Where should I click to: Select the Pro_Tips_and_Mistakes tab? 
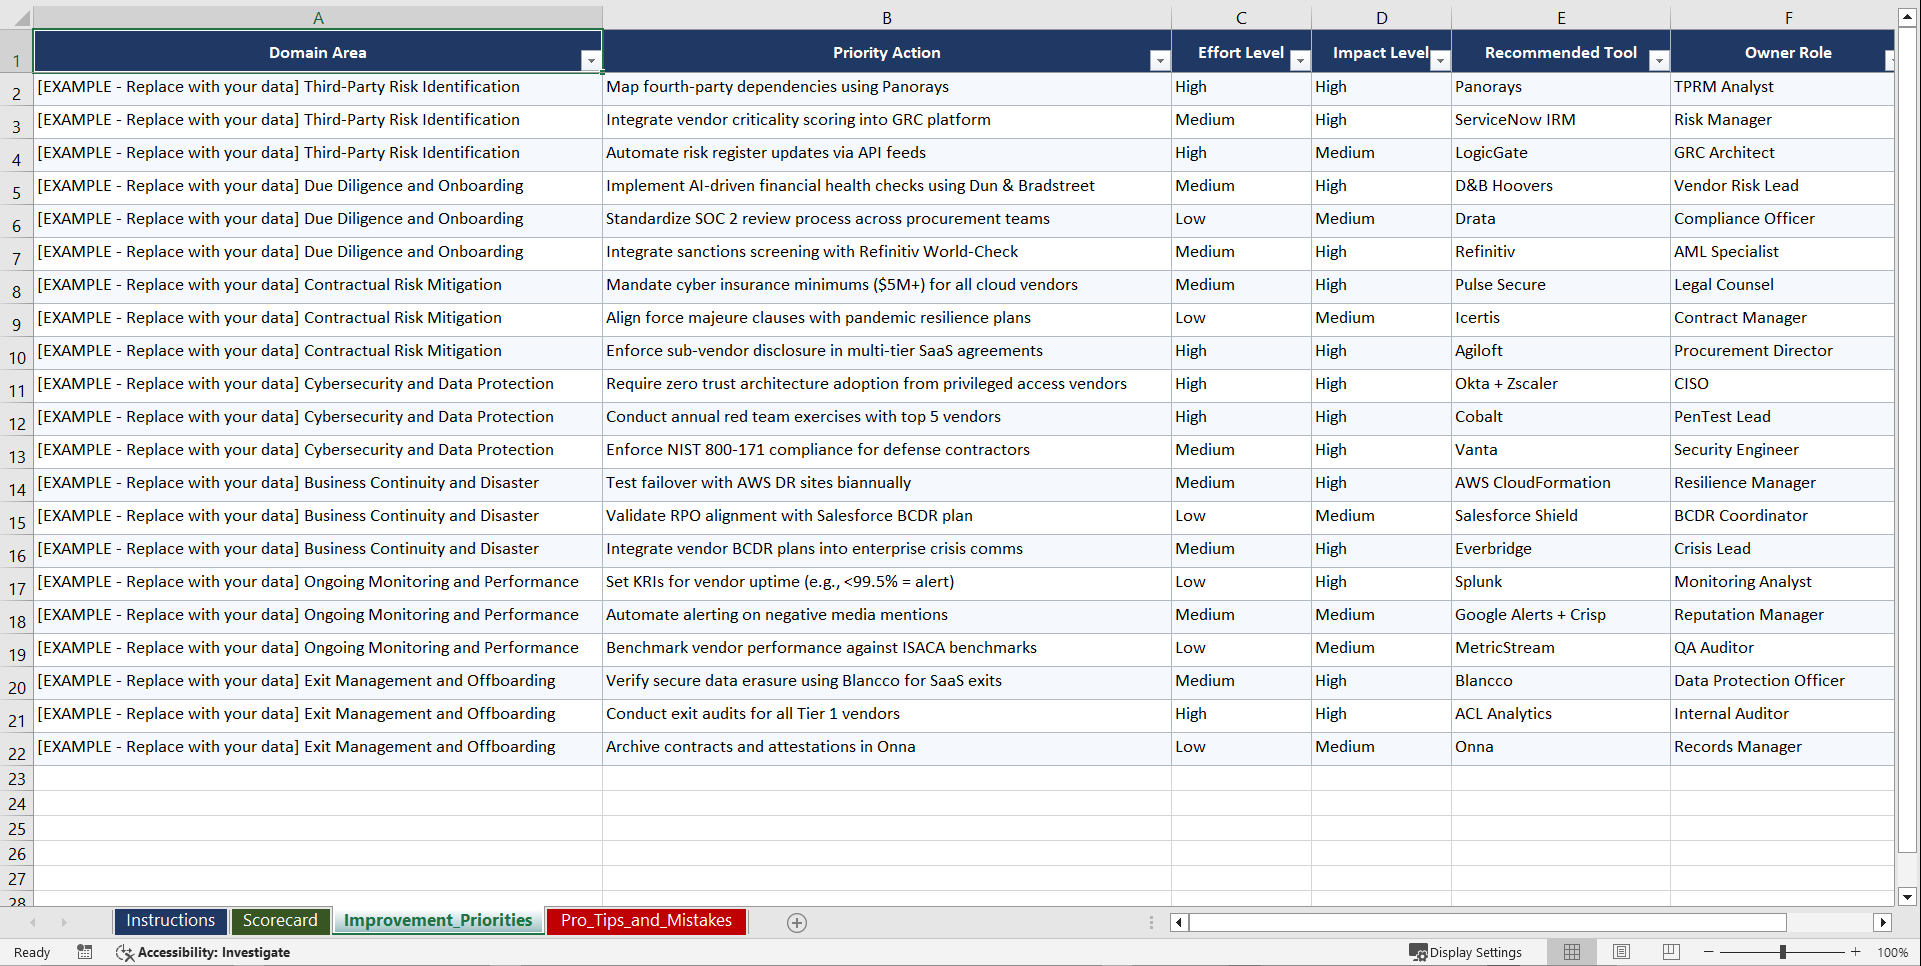(x=645, y=921)
